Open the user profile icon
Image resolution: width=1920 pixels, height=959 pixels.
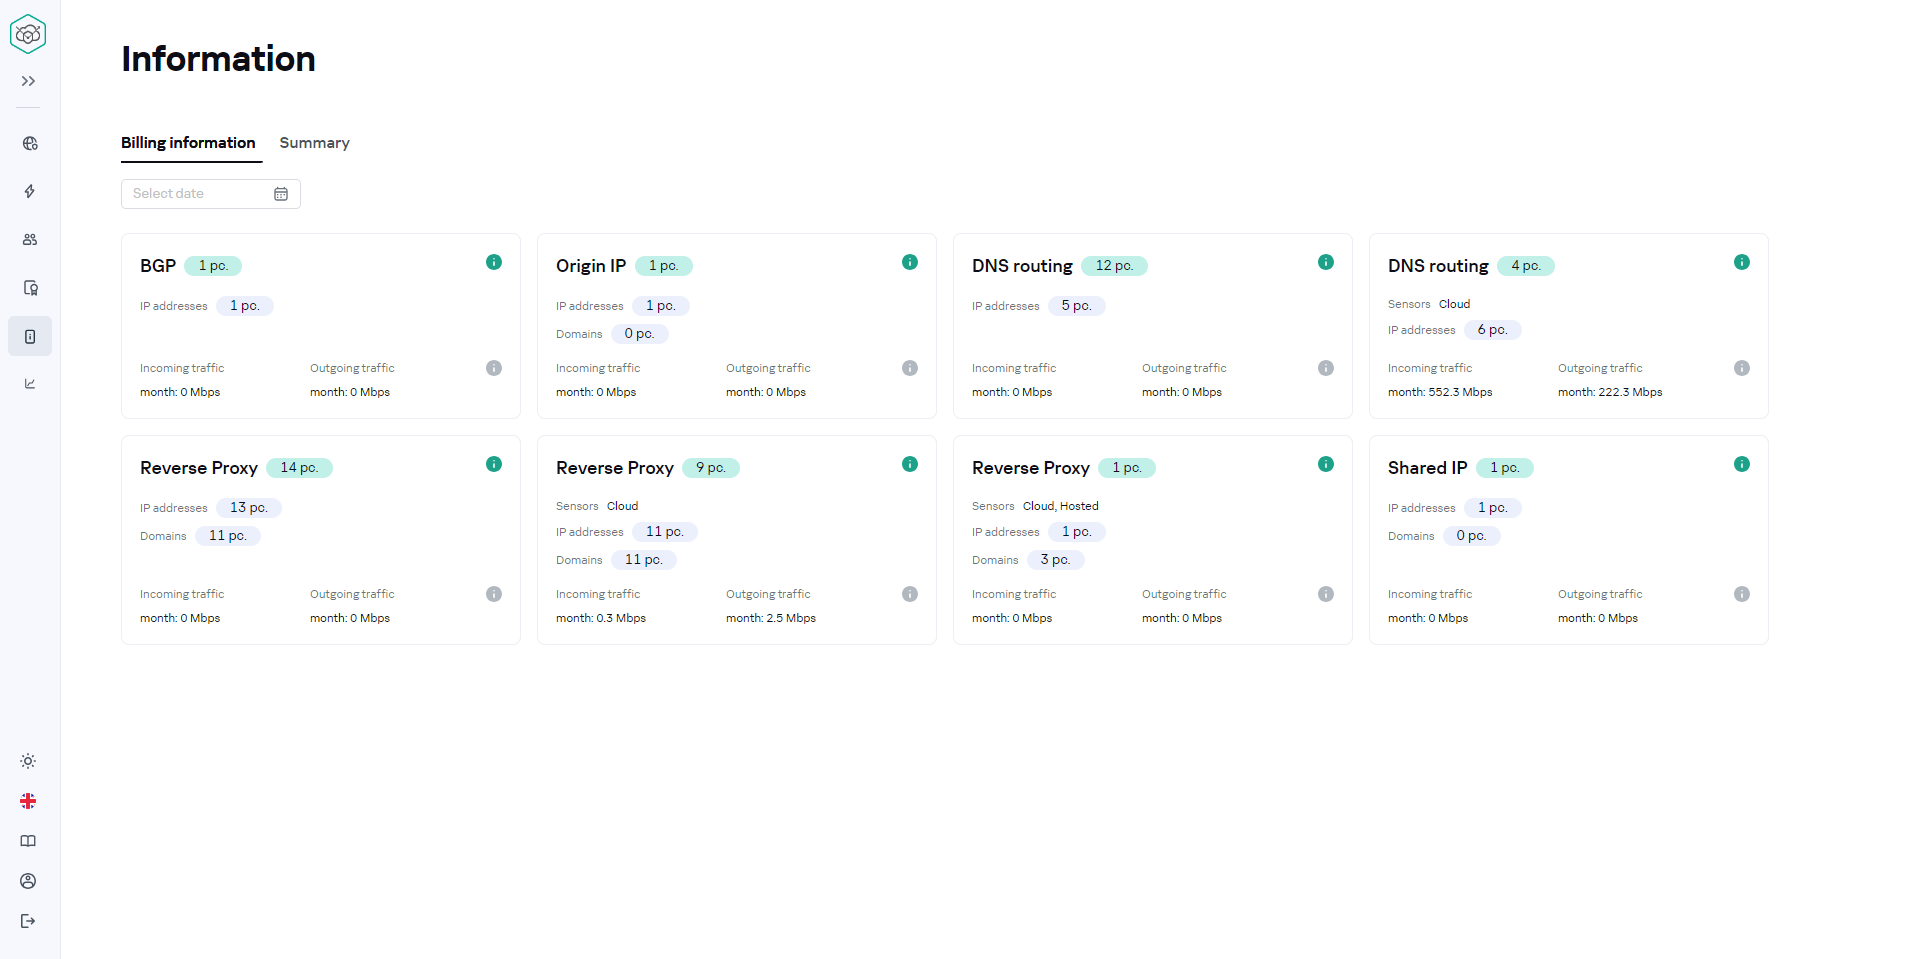pos(28,881)
